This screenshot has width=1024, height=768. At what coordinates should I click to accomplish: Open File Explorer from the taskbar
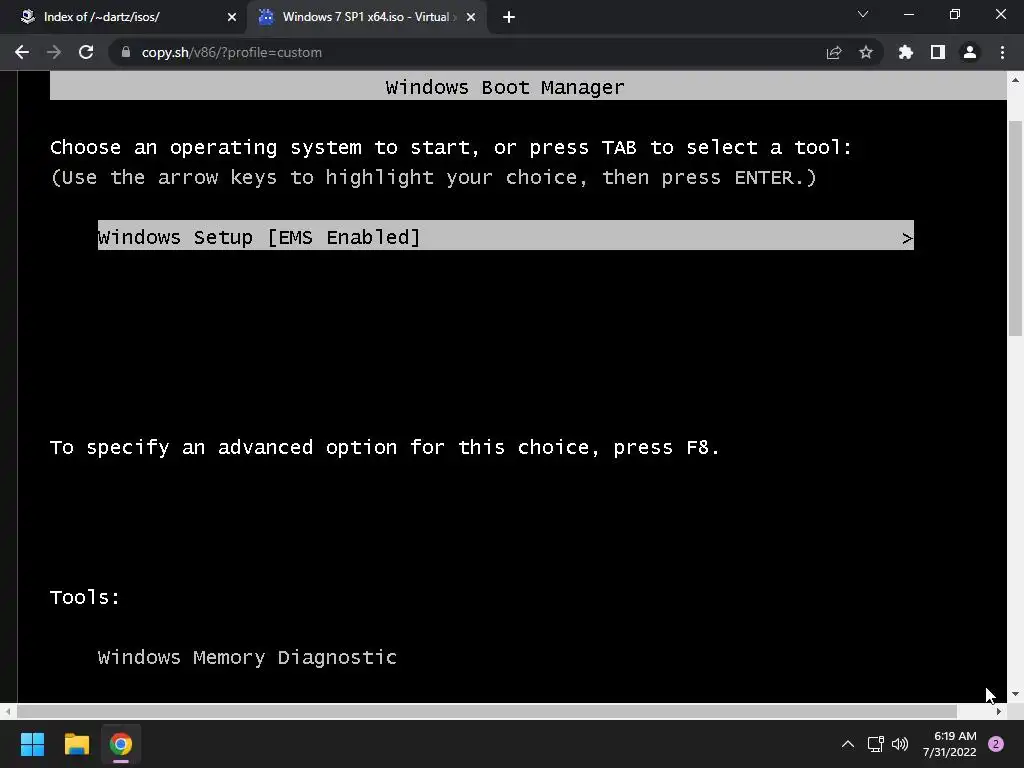(76, 744)
